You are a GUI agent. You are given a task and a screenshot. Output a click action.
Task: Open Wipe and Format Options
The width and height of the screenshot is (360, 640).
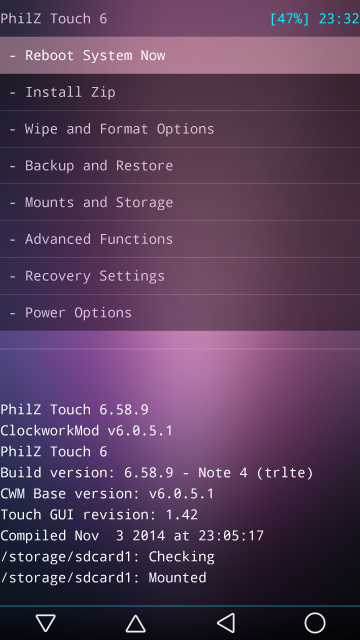(x=180, y=129)
